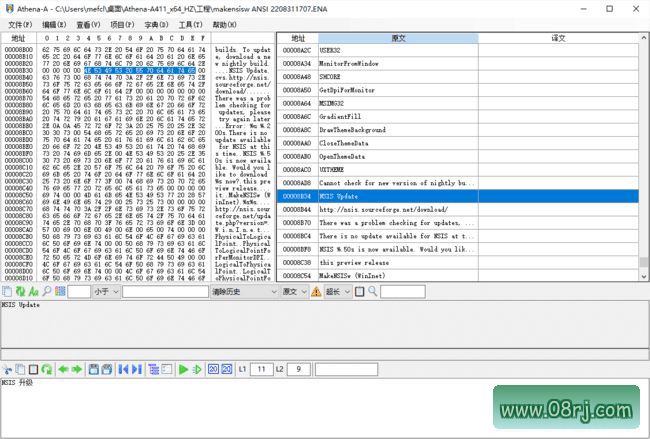Click the string table scrollbar up arrow

click(643, 38)
